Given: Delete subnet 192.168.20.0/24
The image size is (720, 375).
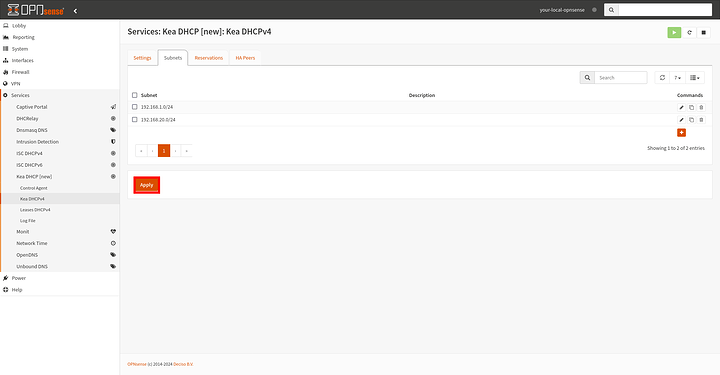Looking at the screenshot, I should (701, 120).
